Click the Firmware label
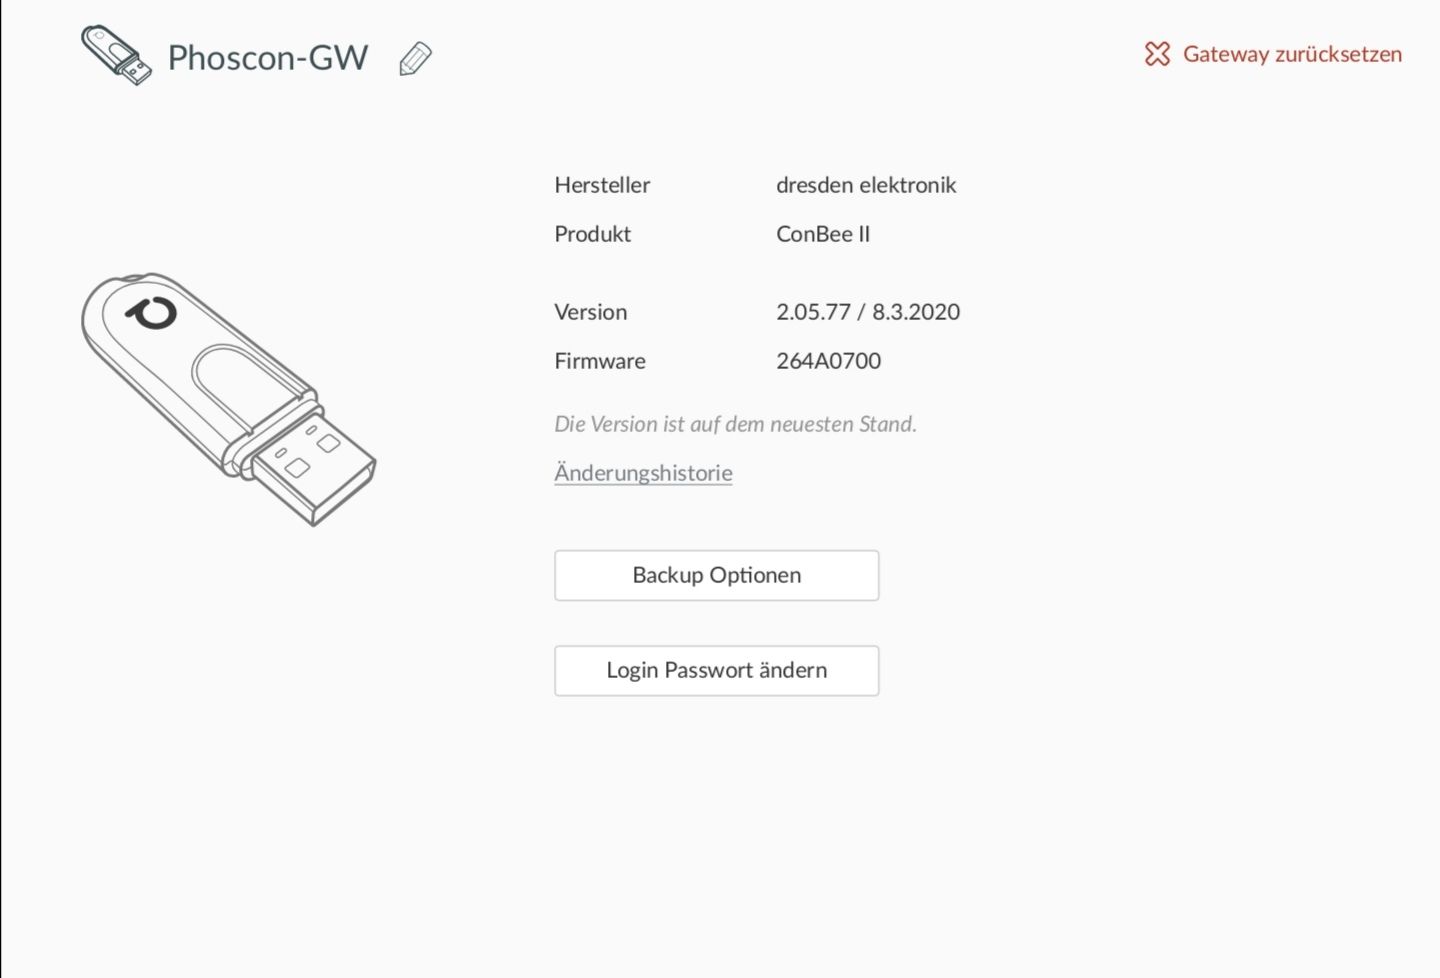The image size is (1440, 978). (x=600, y=361)
